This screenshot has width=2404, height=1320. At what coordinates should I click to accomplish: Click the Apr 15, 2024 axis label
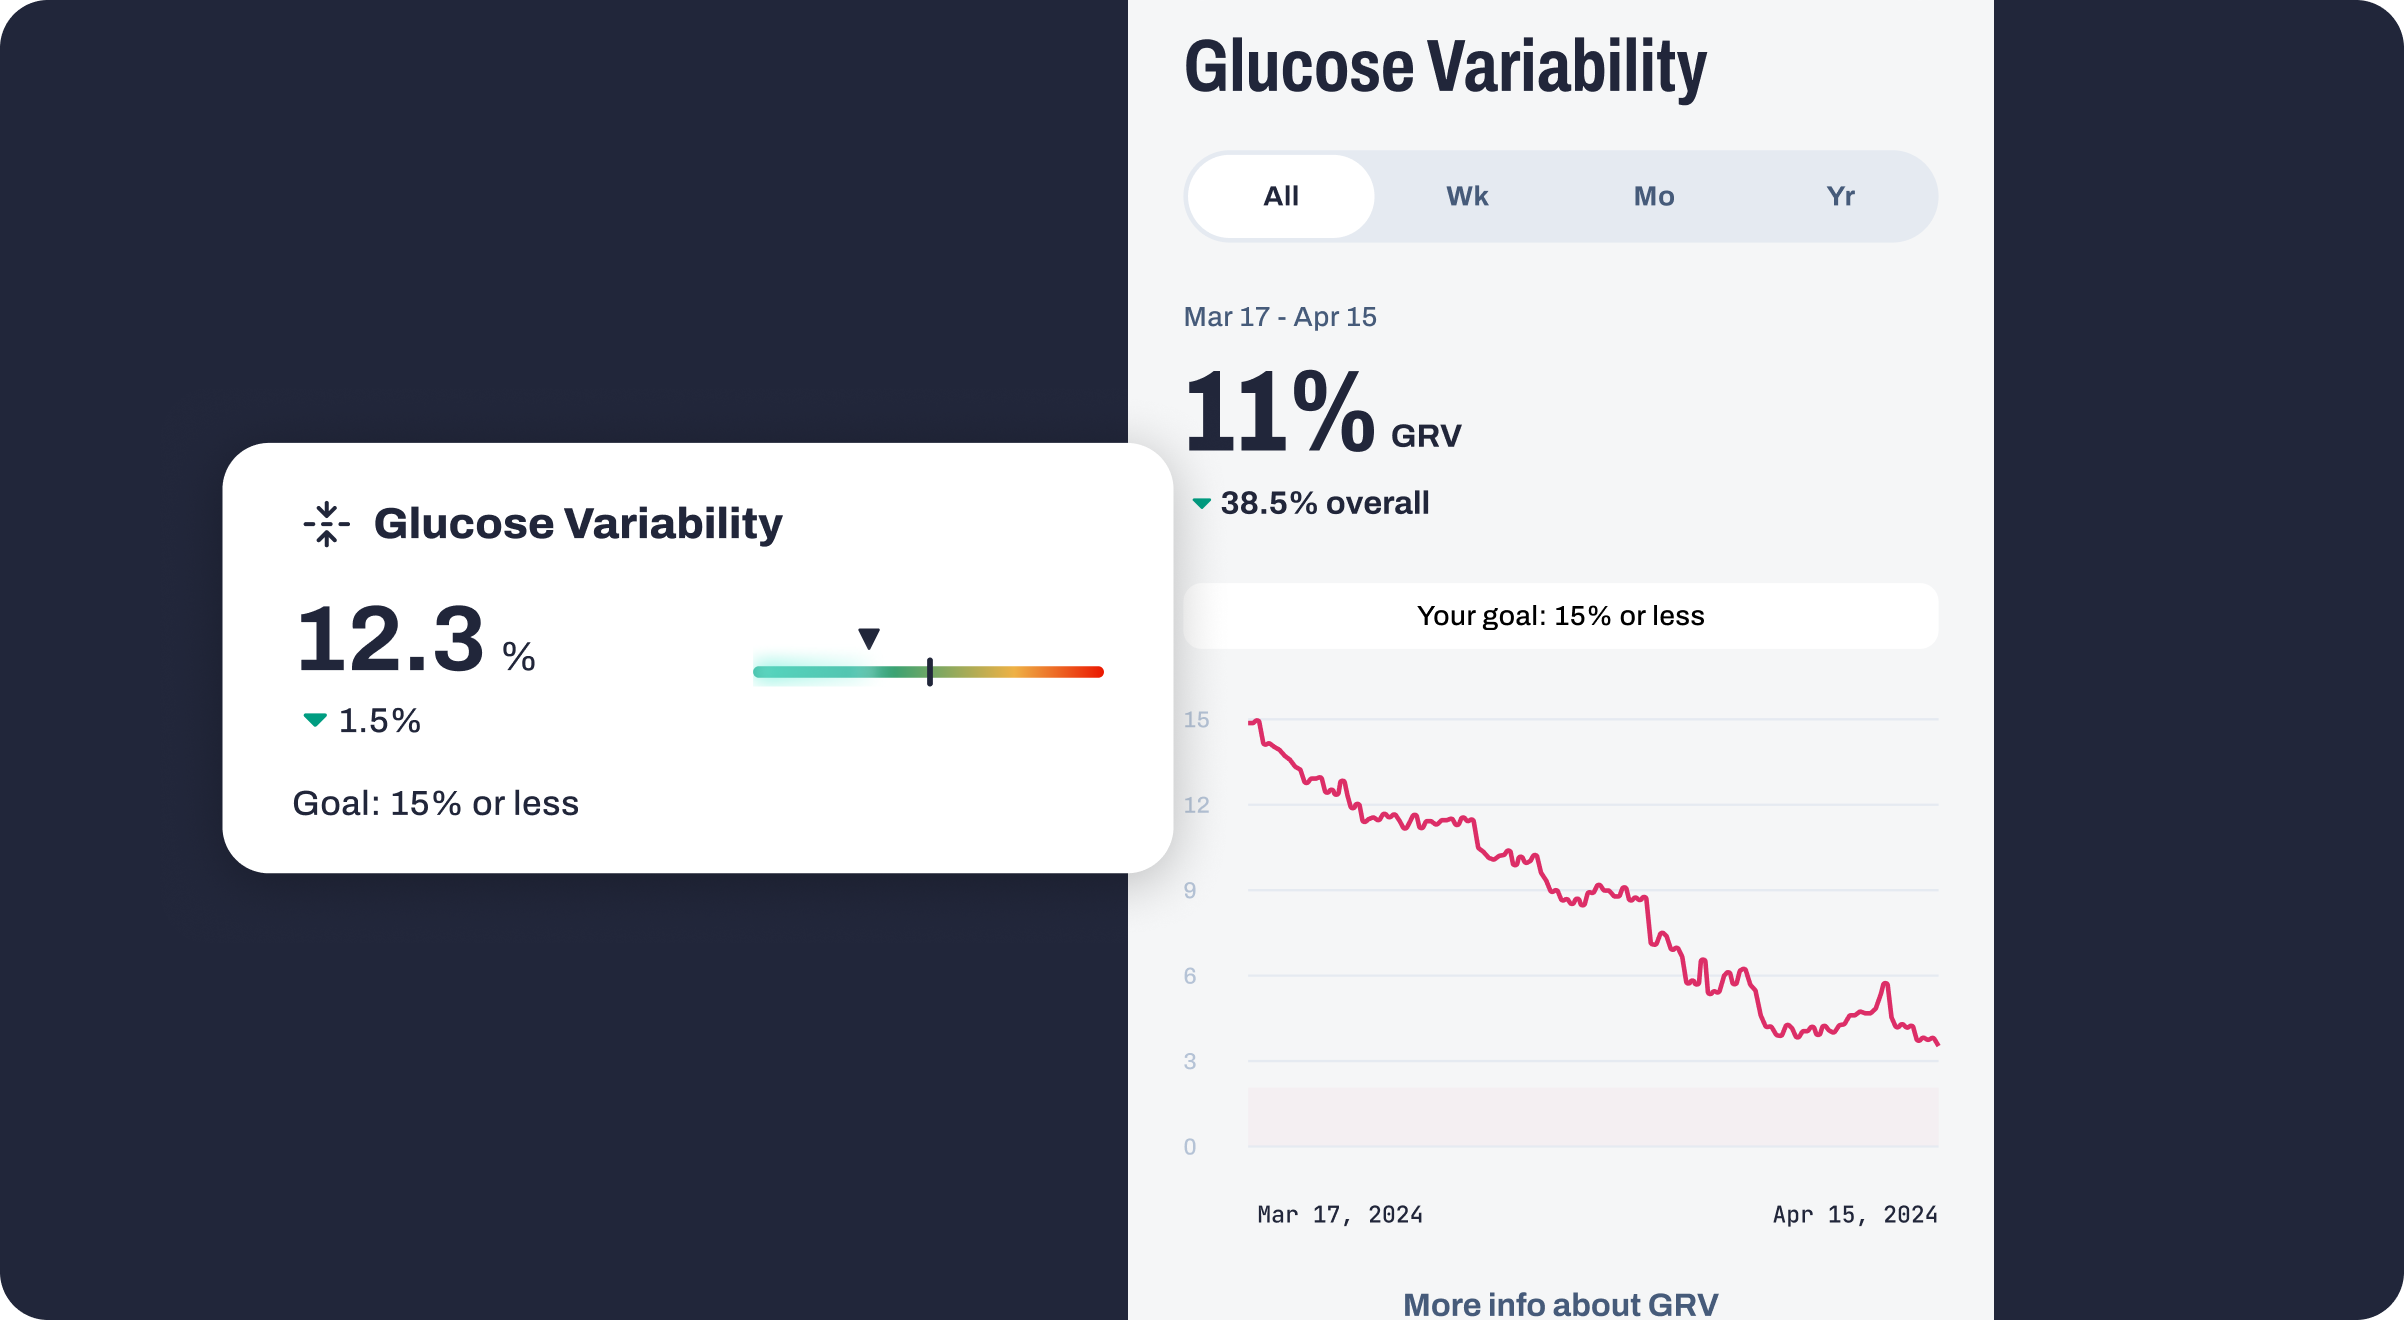point(1855,1214)
